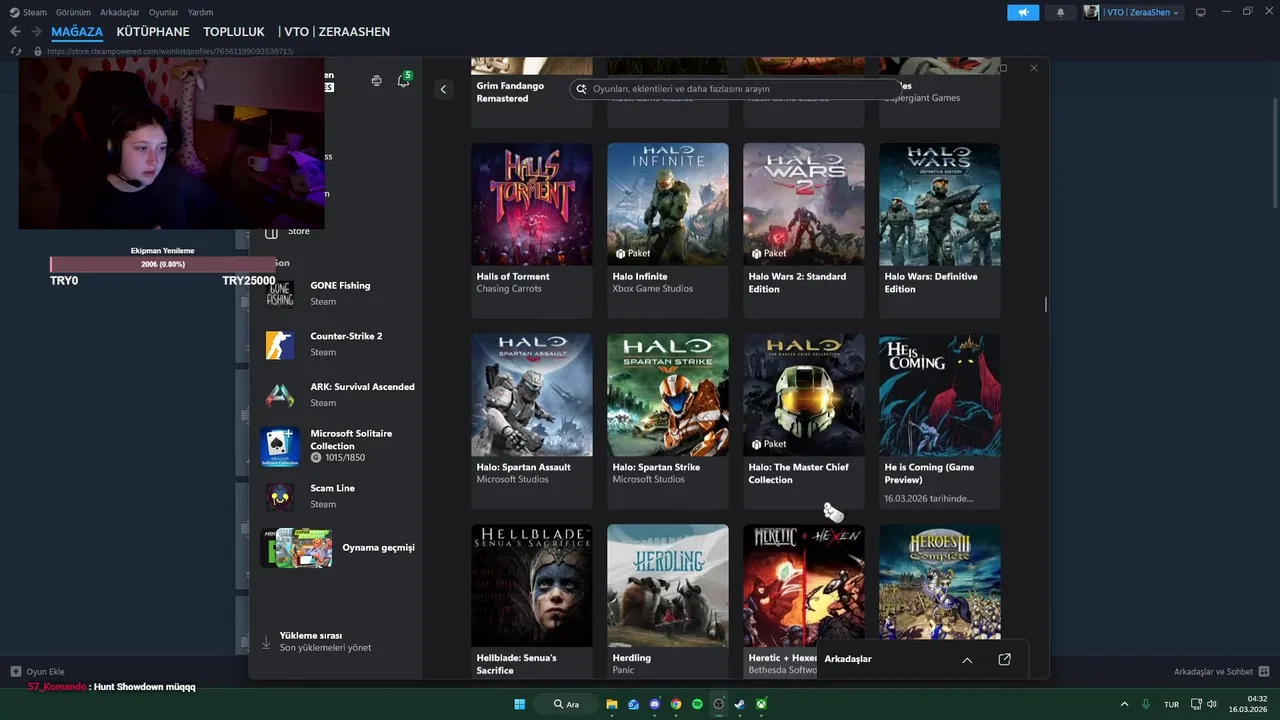Pop out the Arkadaşlar panel
The height and width of the screenshot is (720, 1280).
click(x=1005, y=660)
